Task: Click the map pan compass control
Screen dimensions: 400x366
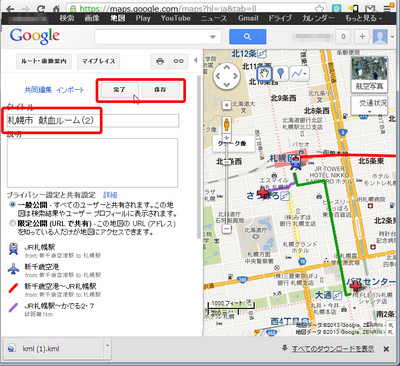Action: pos(227,76)
